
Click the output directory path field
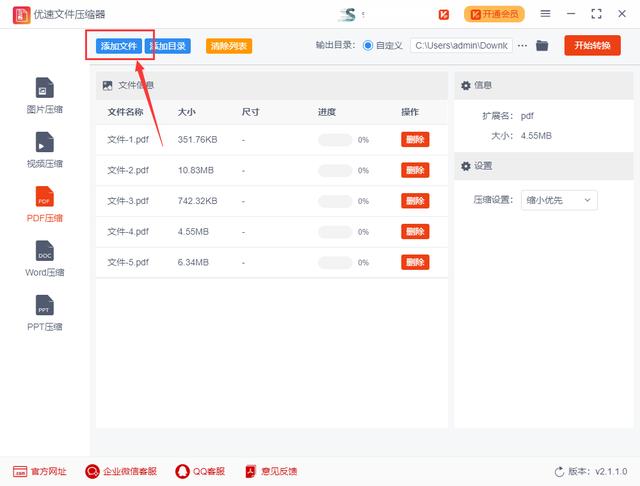click(461, 46)
